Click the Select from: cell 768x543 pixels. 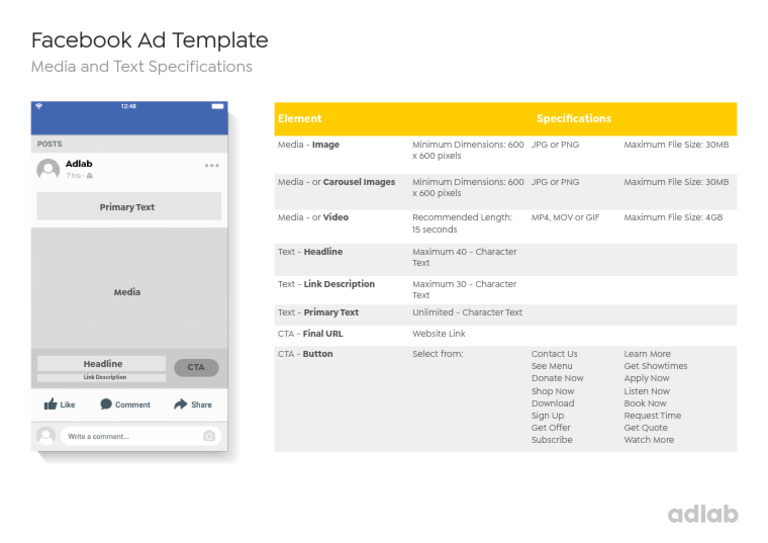437,354
